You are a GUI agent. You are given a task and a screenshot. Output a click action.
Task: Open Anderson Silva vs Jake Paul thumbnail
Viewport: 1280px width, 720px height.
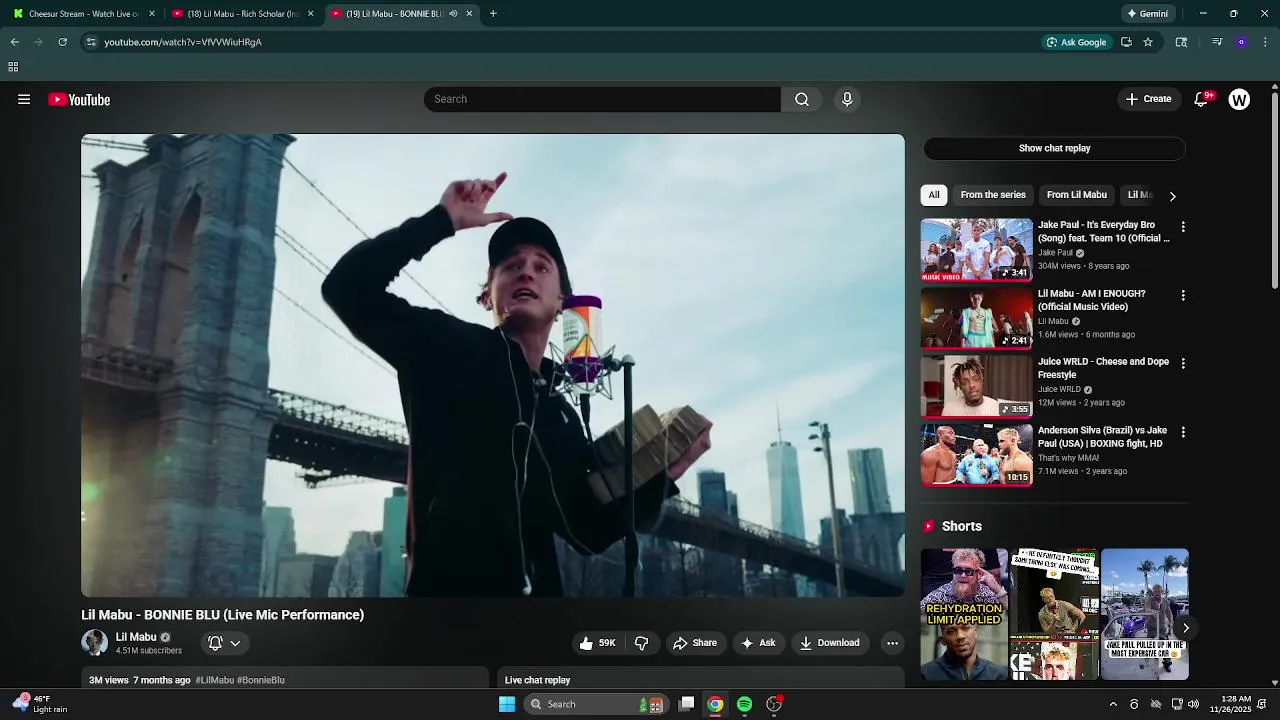(x=976, y=454)
